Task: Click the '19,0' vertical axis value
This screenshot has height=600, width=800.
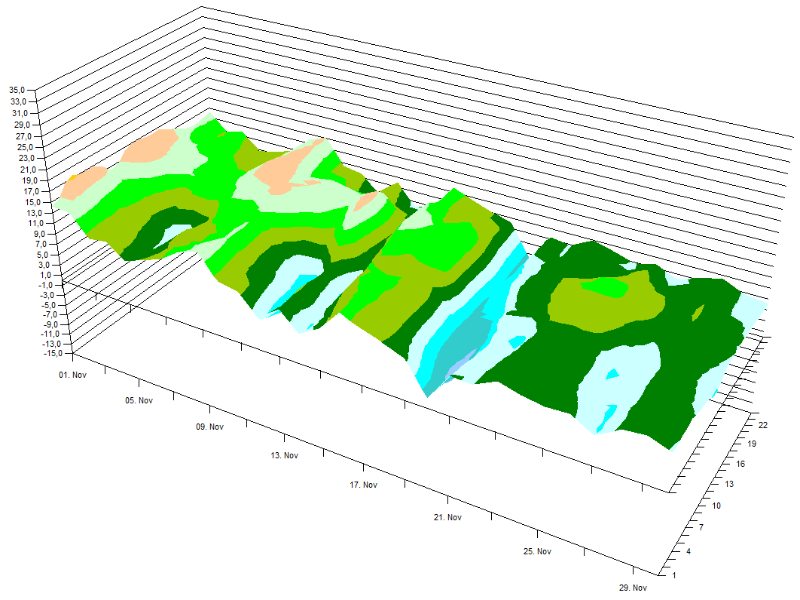Action: click(30, 181)
